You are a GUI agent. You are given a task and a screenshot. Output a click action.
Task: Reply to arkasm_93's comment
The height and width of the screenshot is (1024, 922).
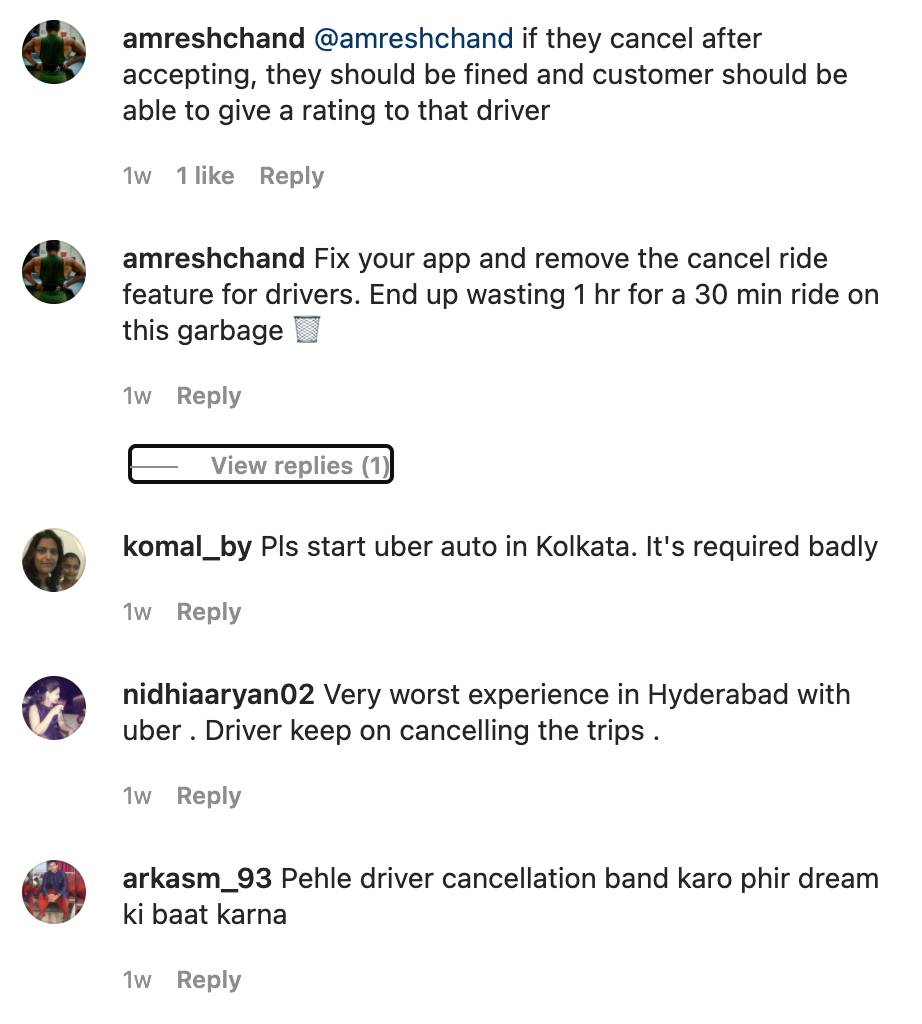coord(209,980)
